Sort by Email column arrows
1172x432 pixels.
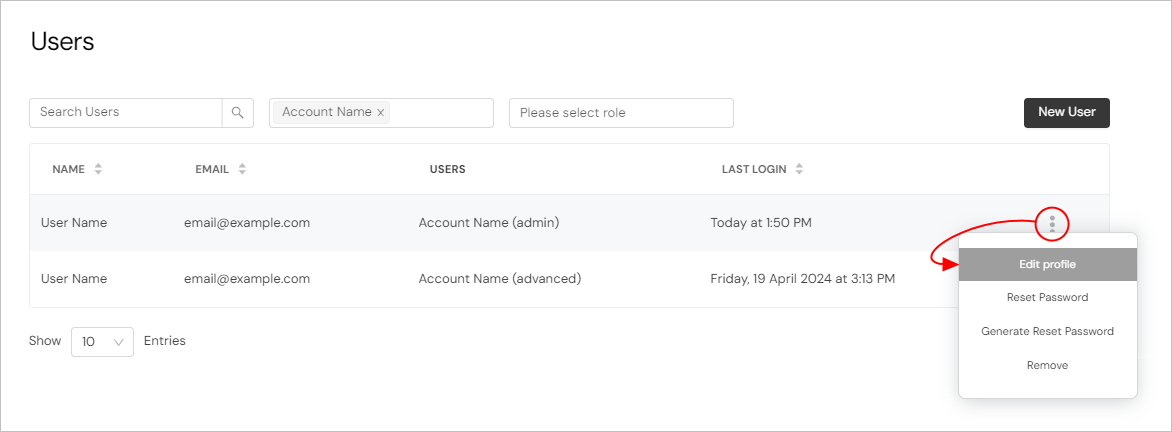[242, 170]
